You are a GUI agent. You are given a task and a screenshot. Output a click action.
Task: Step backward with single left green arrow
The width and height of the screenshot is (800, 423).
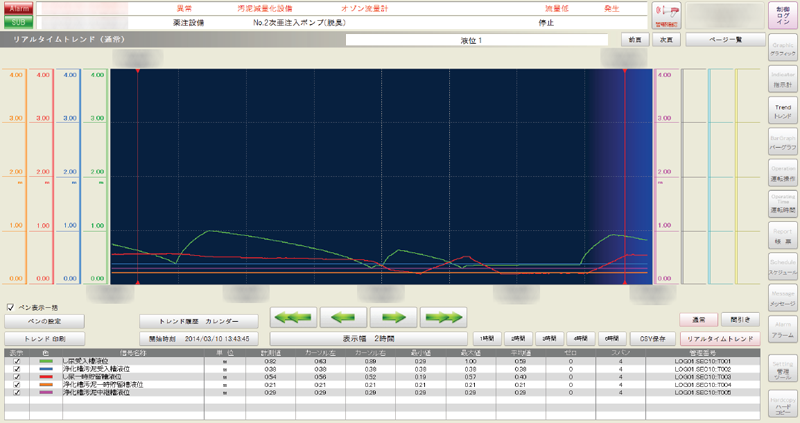pos(343,317)
